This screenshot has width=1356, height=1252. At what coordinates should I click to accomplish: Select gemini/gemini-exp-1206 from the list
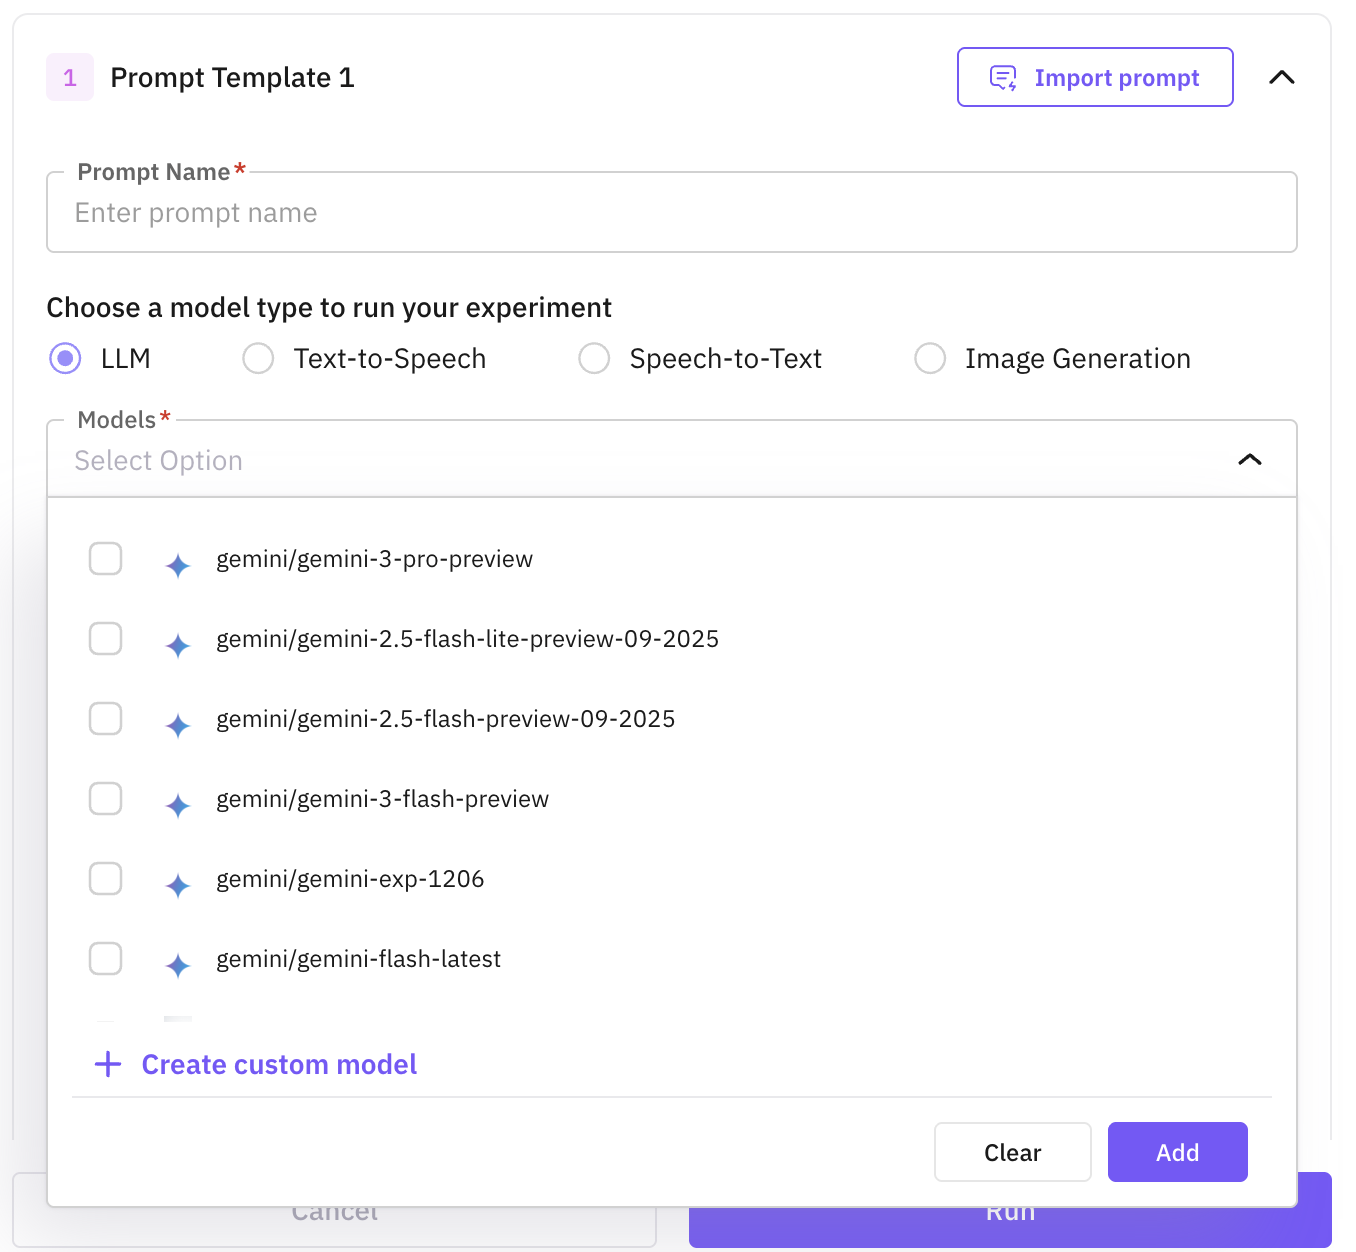350,879
